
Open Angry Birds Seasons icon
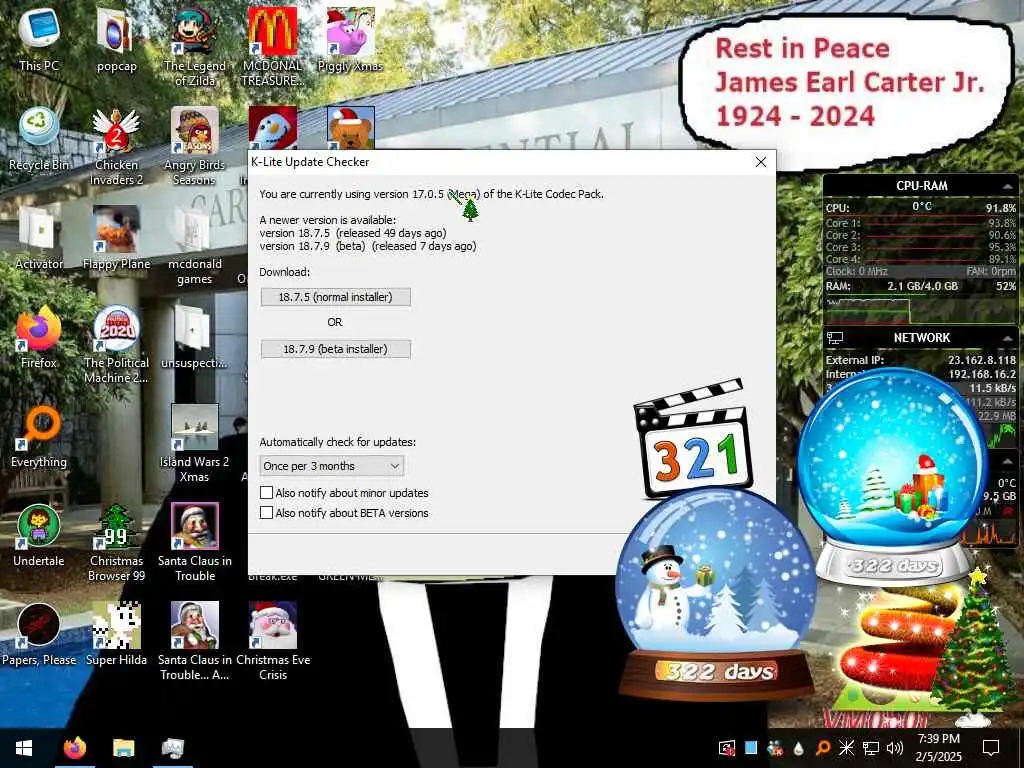point(195,145)
